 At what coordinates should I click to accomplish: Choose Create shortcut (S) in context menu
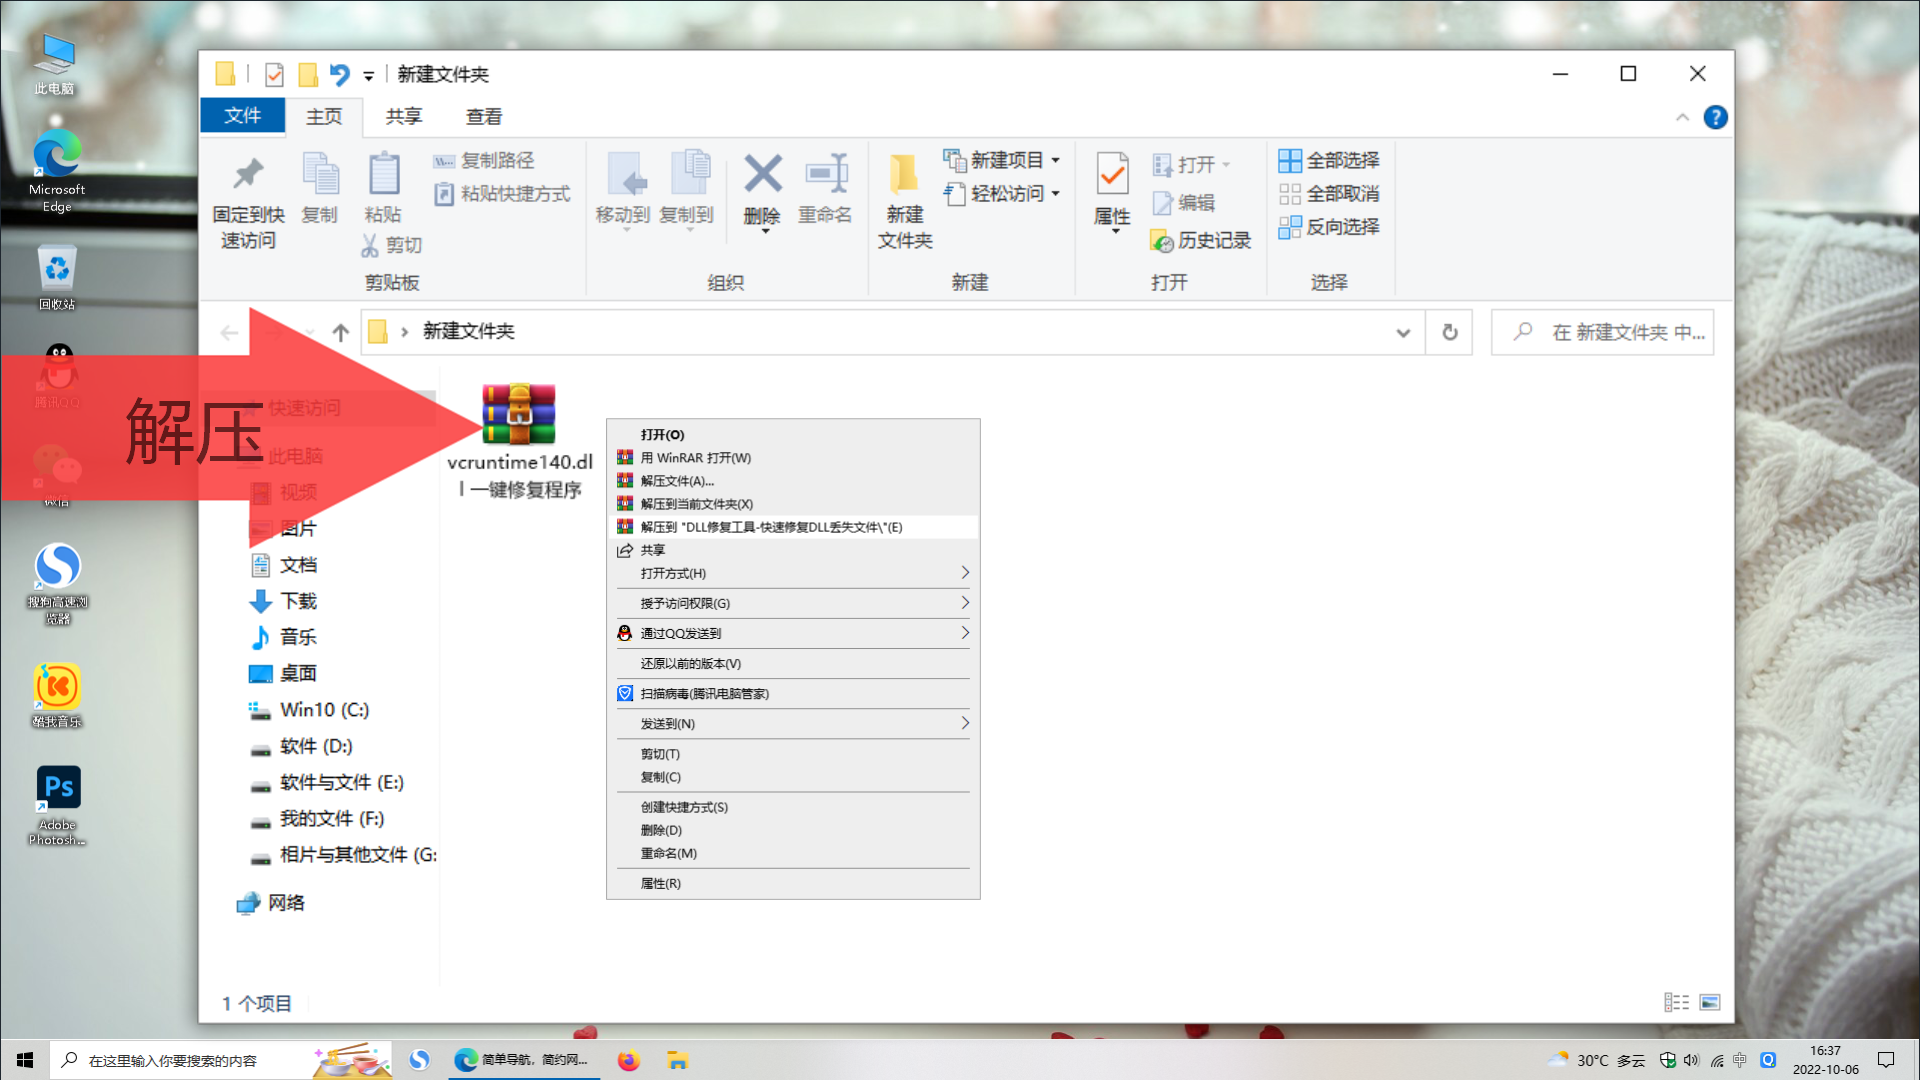[793, 807]
